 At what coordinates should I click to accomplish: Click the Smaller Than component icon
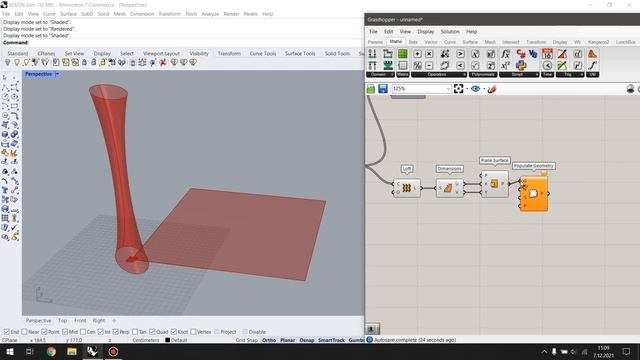[x=460, y=65]
